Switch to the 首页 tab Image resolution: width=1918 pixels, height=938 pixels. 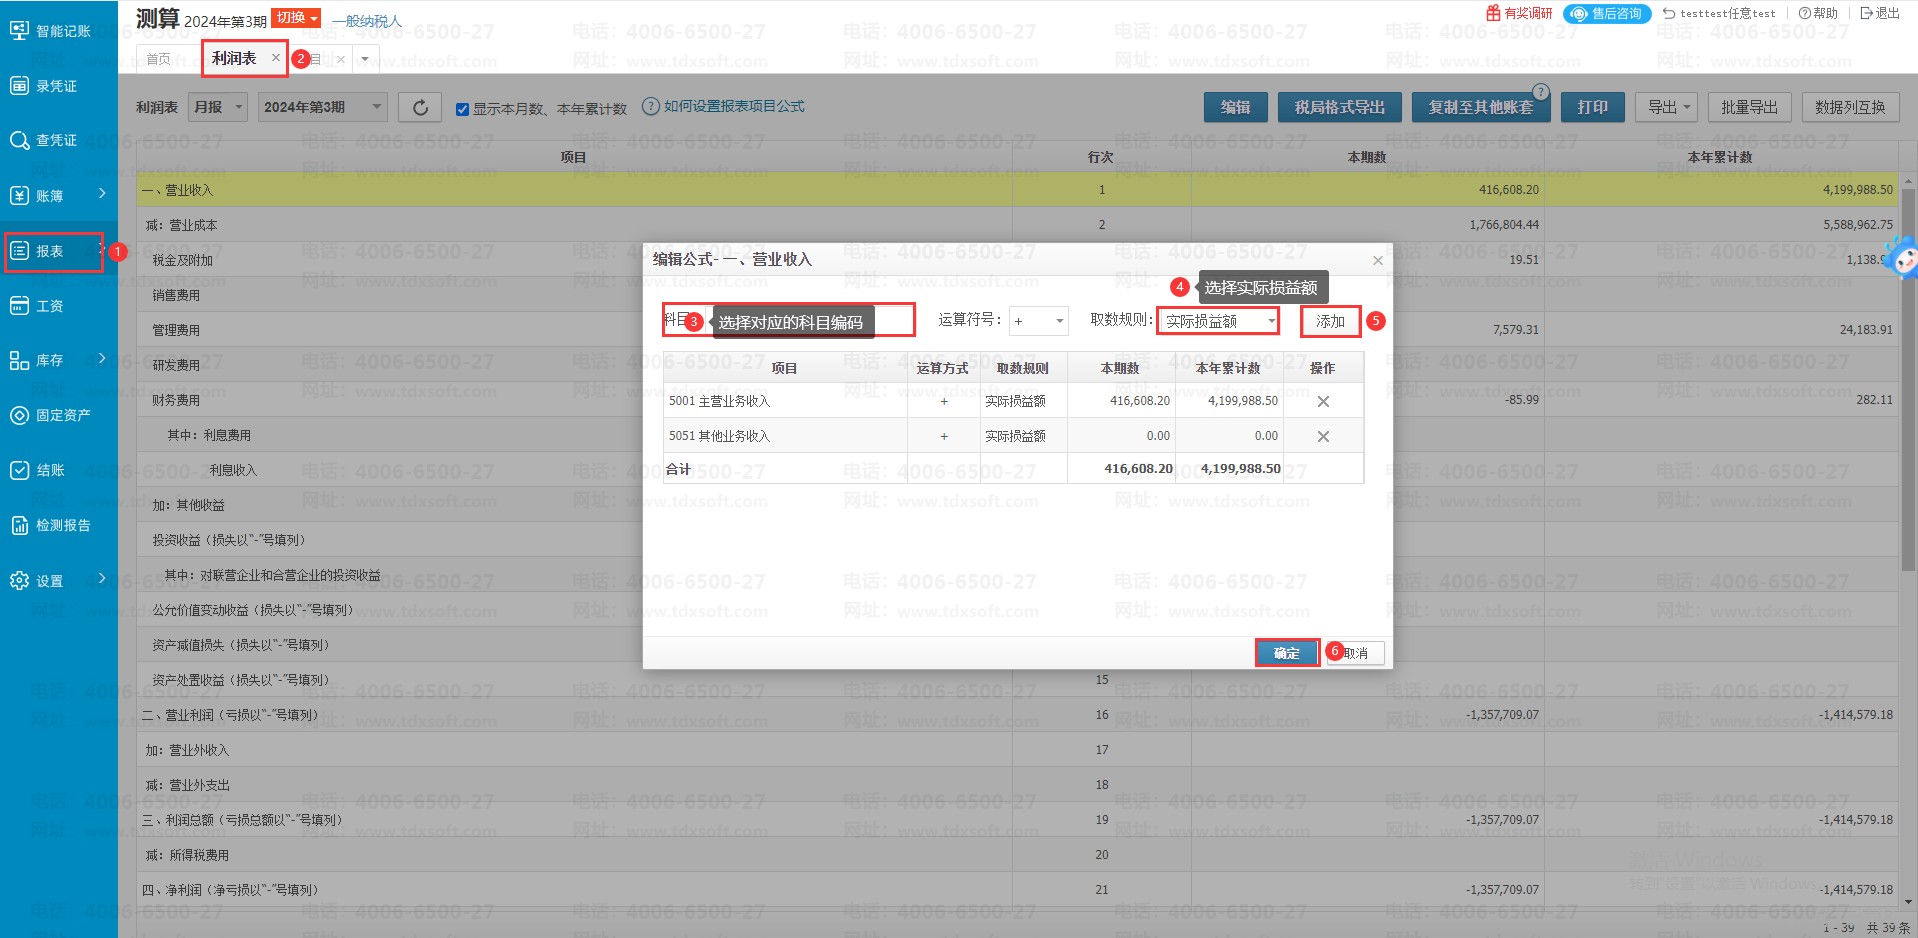tap(158, 59)
